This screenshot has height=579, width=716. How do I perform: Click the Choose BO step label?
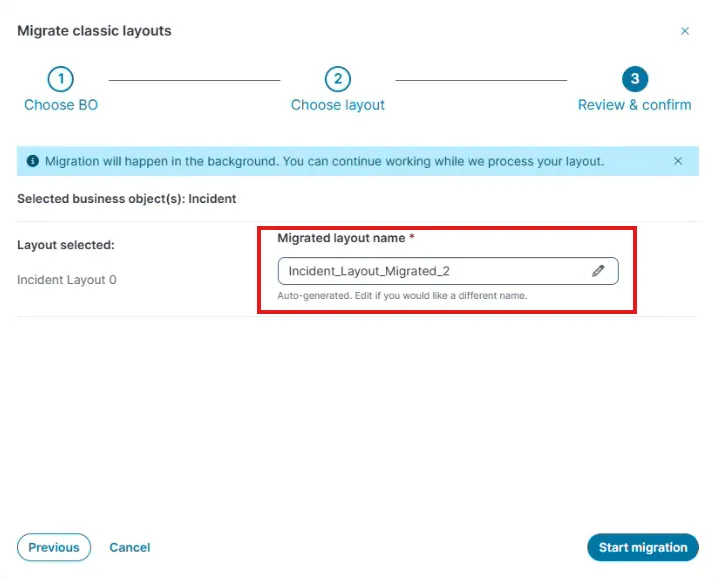click(61, 105)
